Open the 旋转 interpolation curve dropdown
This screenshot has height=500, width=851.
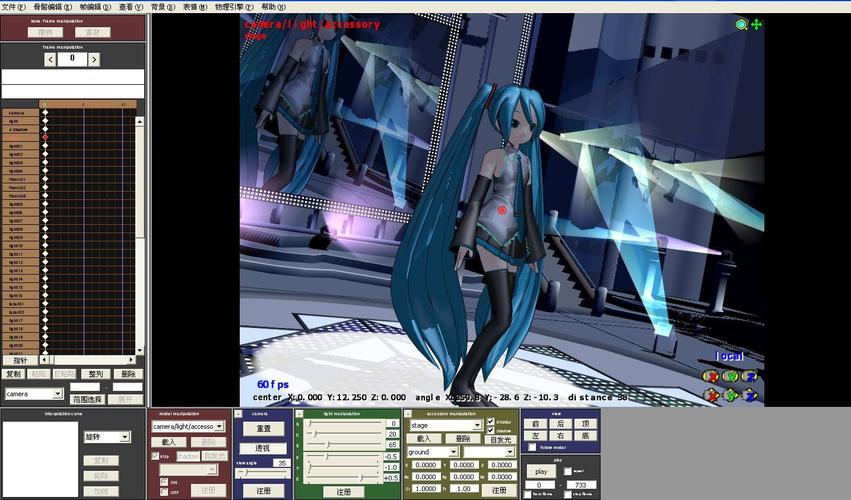125,436
